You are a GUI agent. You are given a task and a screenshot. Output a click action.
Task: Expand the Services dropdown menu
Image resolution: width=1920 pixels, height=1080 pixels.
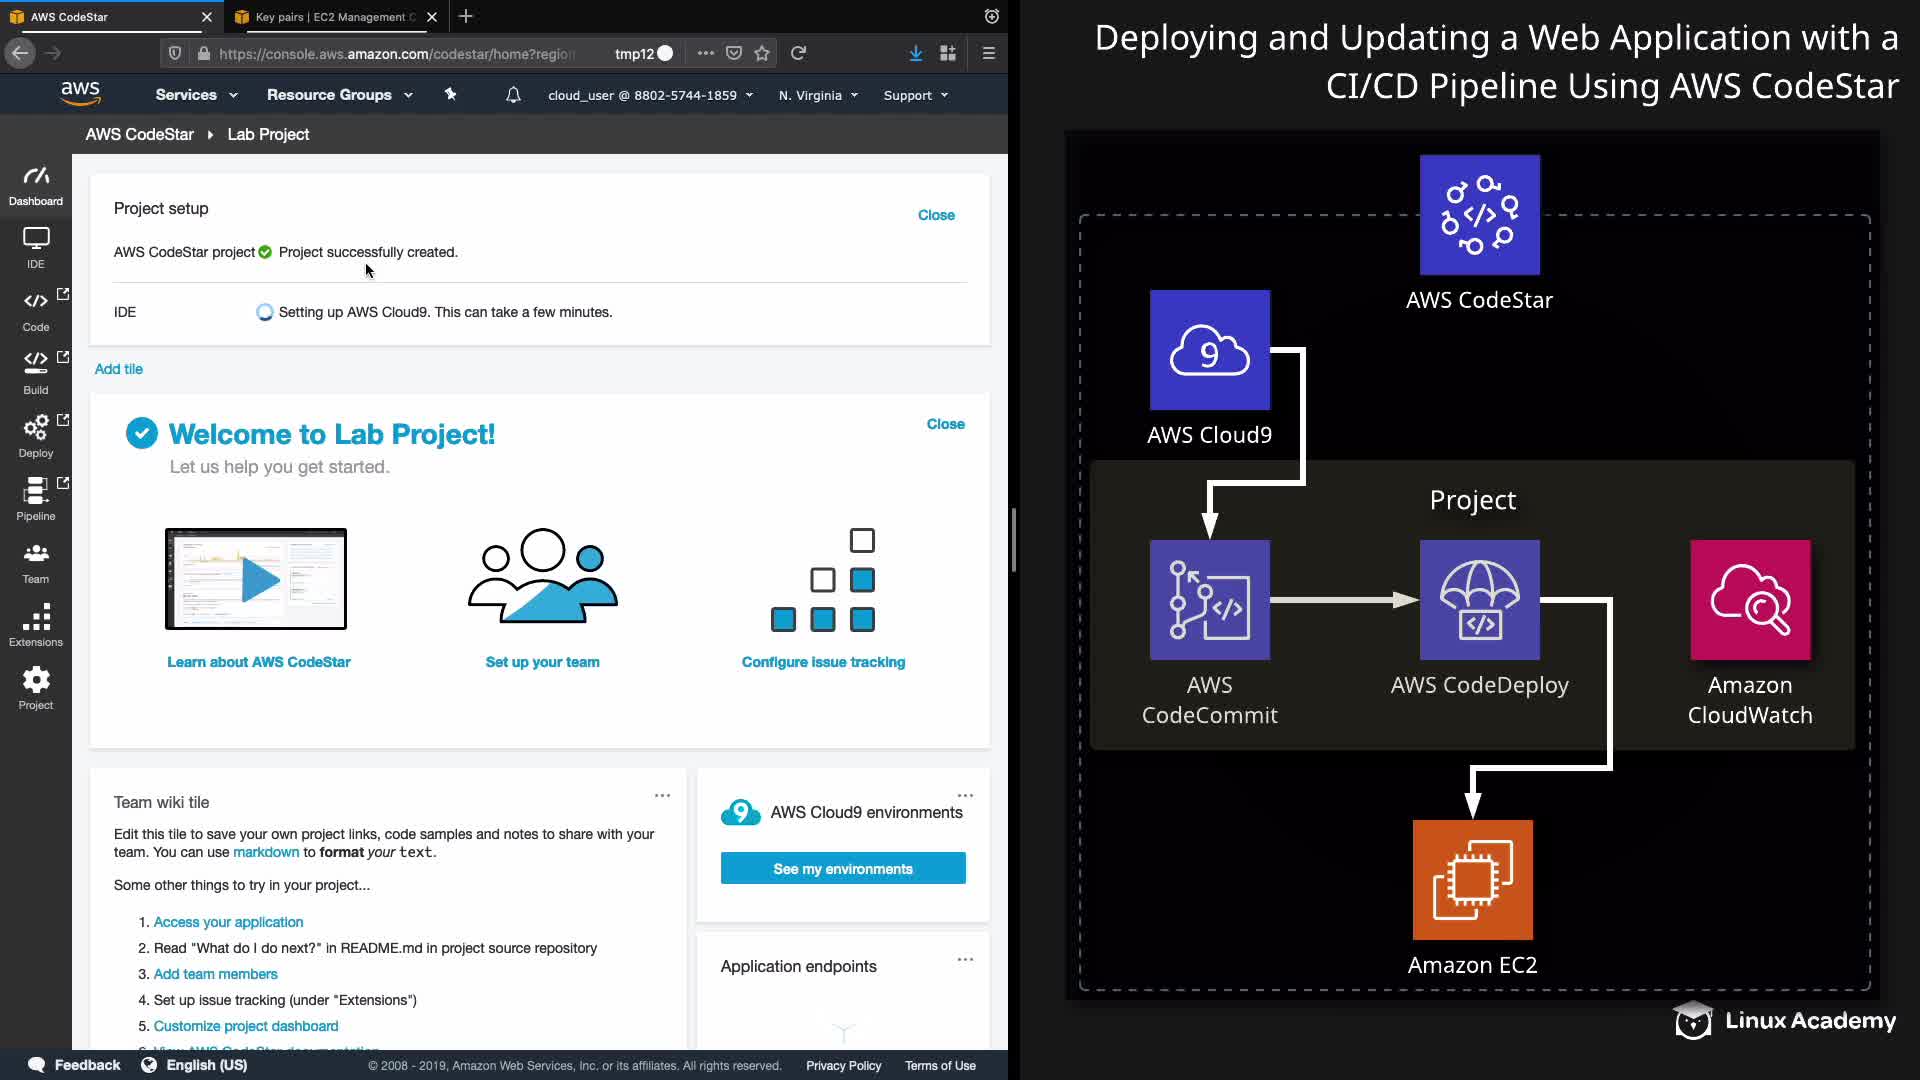[196, 95]
